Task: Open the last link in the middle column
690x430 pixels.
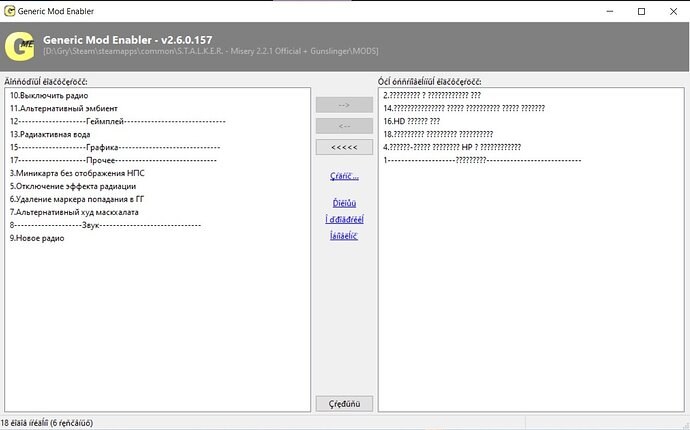Action: 344,235
